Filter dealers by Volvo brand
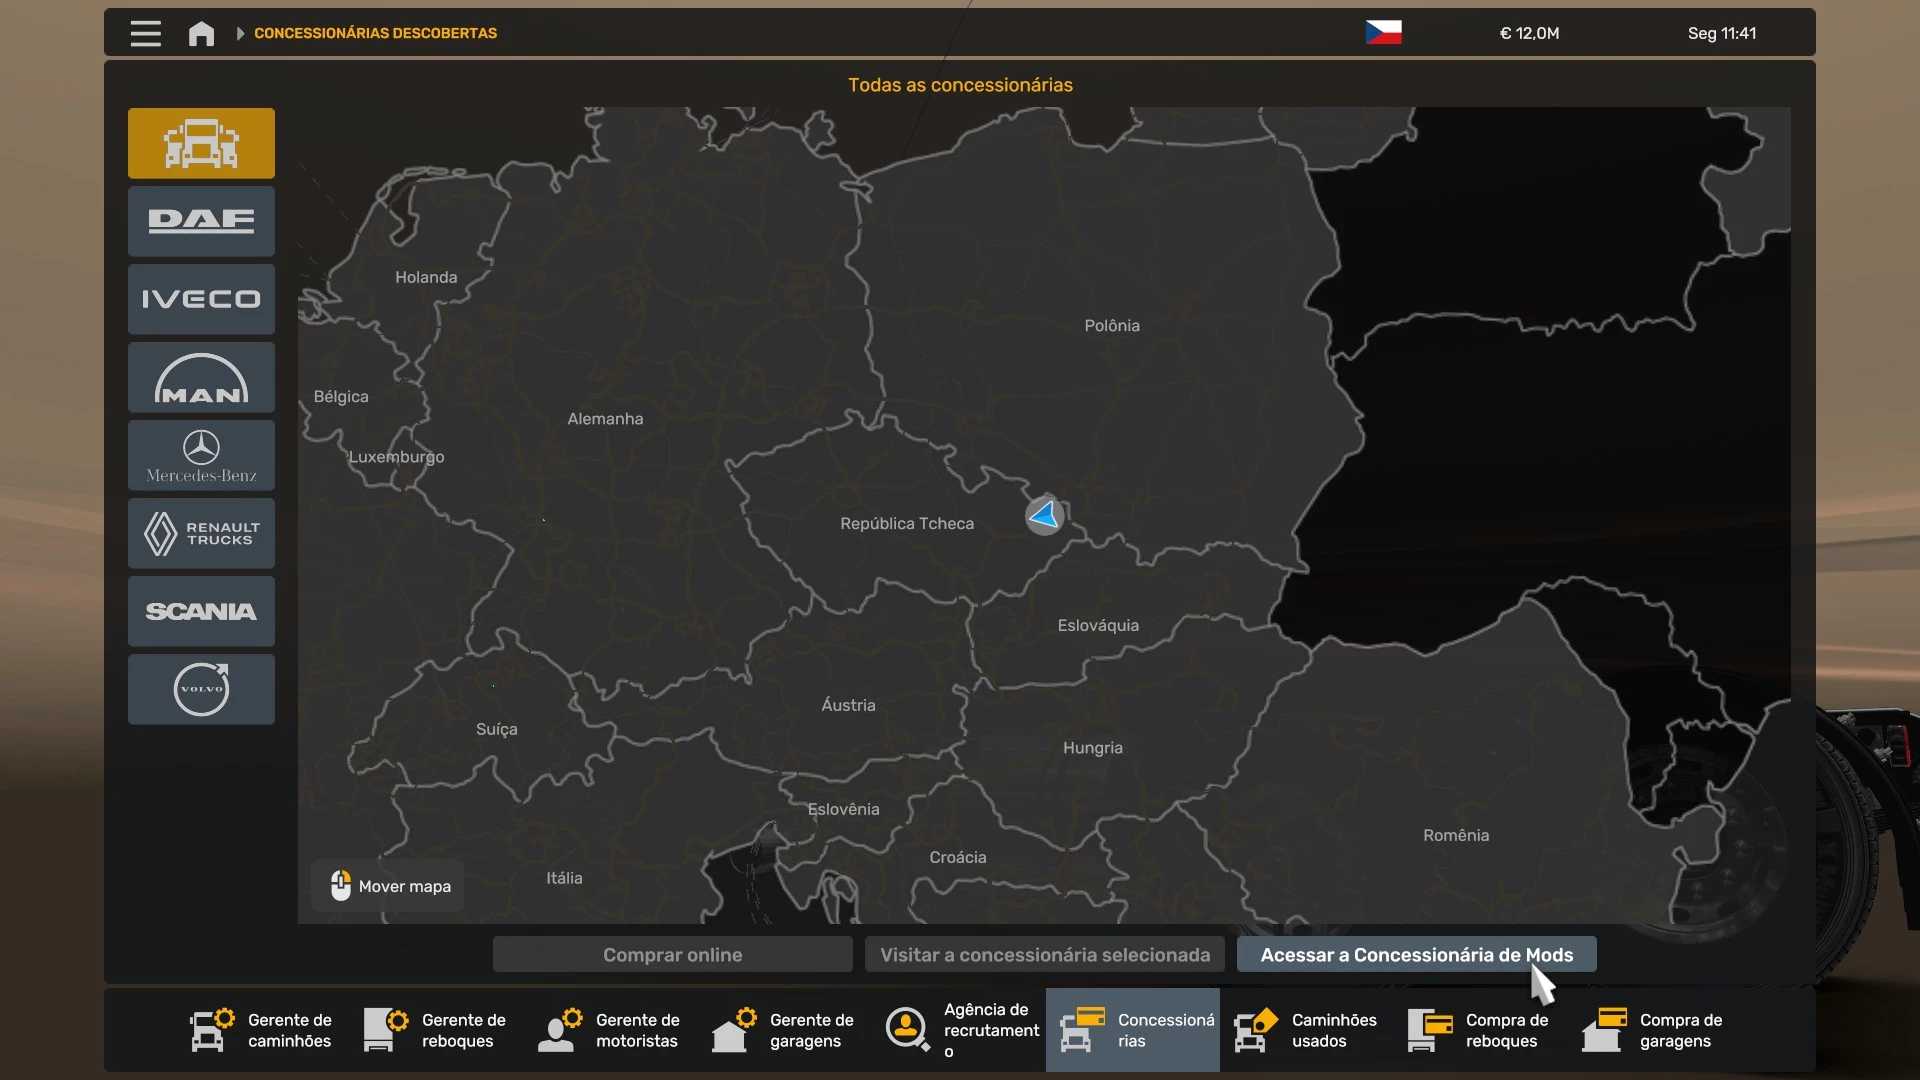Screen dimensions: 1920x1080 coord(201,689)
